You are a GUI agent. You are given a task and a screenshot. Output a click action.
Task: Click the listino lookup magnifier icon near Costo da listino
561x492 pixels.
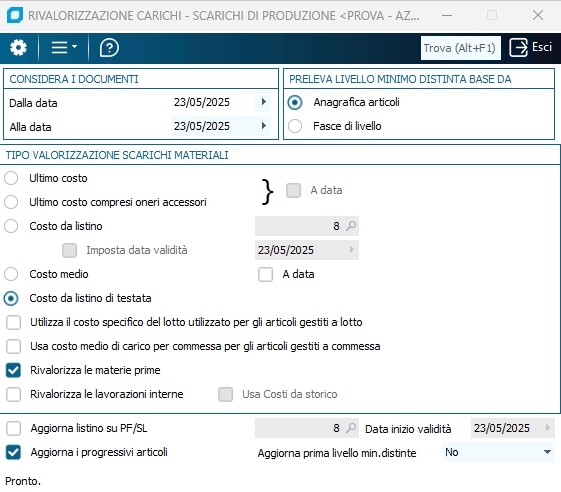click(x=351, y=226)
